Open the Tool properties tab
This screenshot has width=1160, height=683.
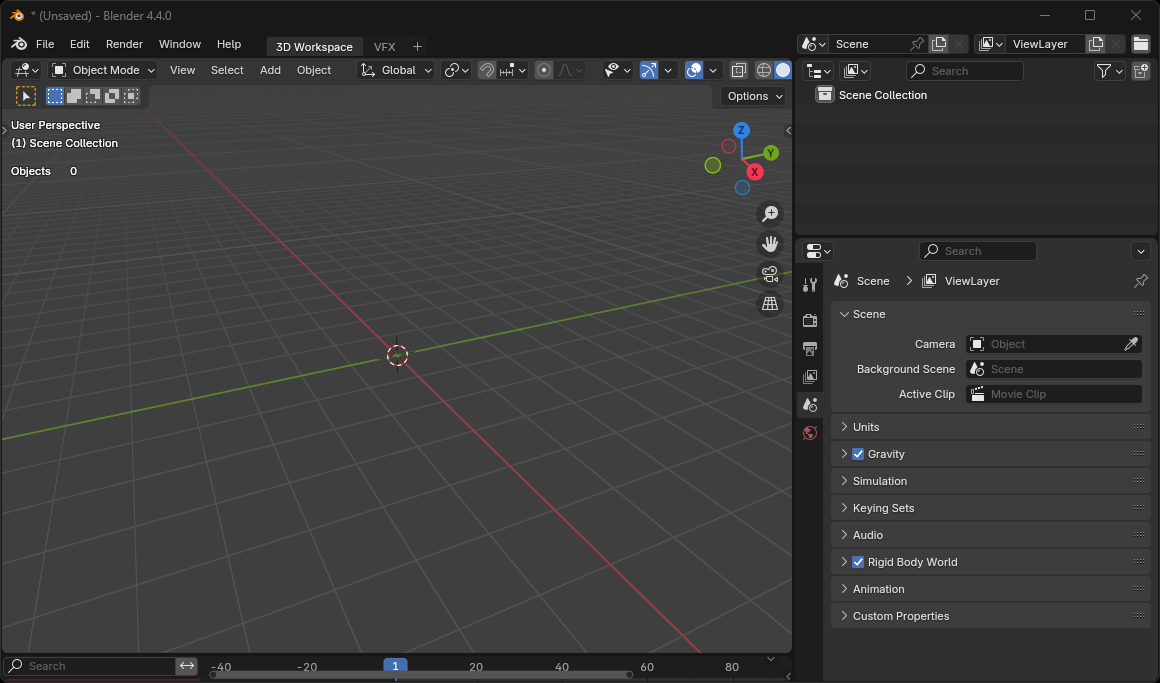[810, 285]
